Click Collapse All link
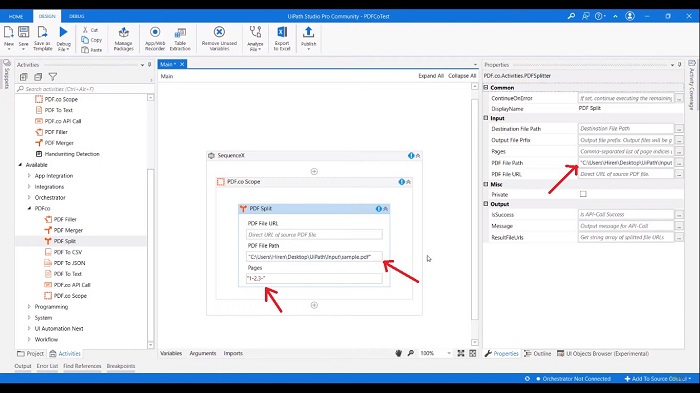The width and height of the screenshot is (700, 393). pyautogui.click(x=462, y=76)
